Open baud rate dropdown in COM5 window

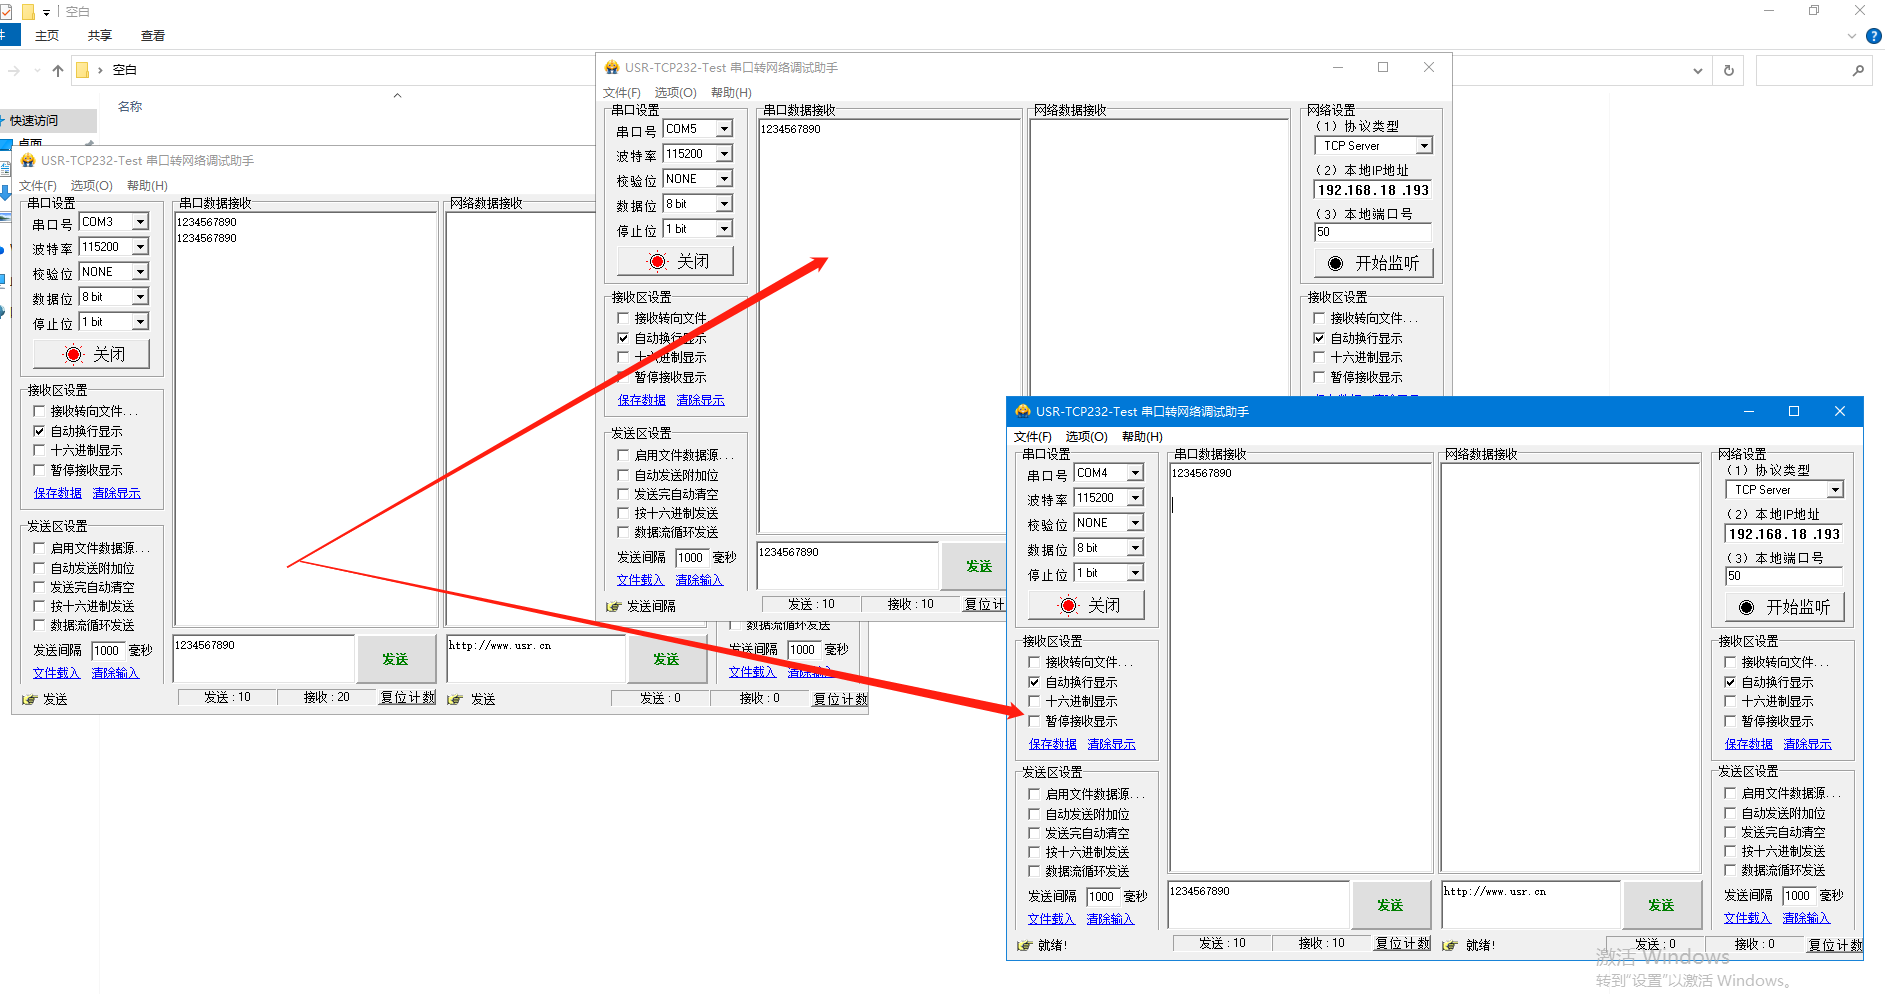[724, 154]
